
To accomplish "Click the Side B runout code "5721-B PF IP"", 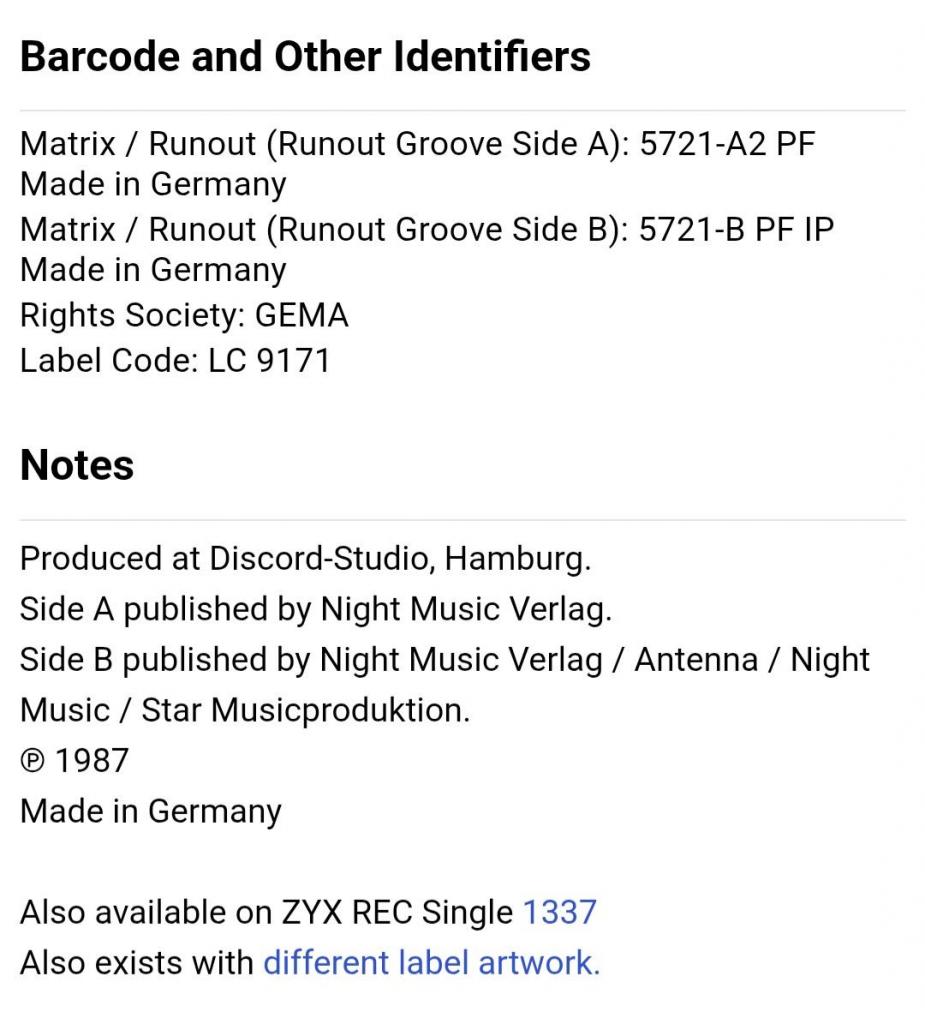I will (x=736, y=230).
